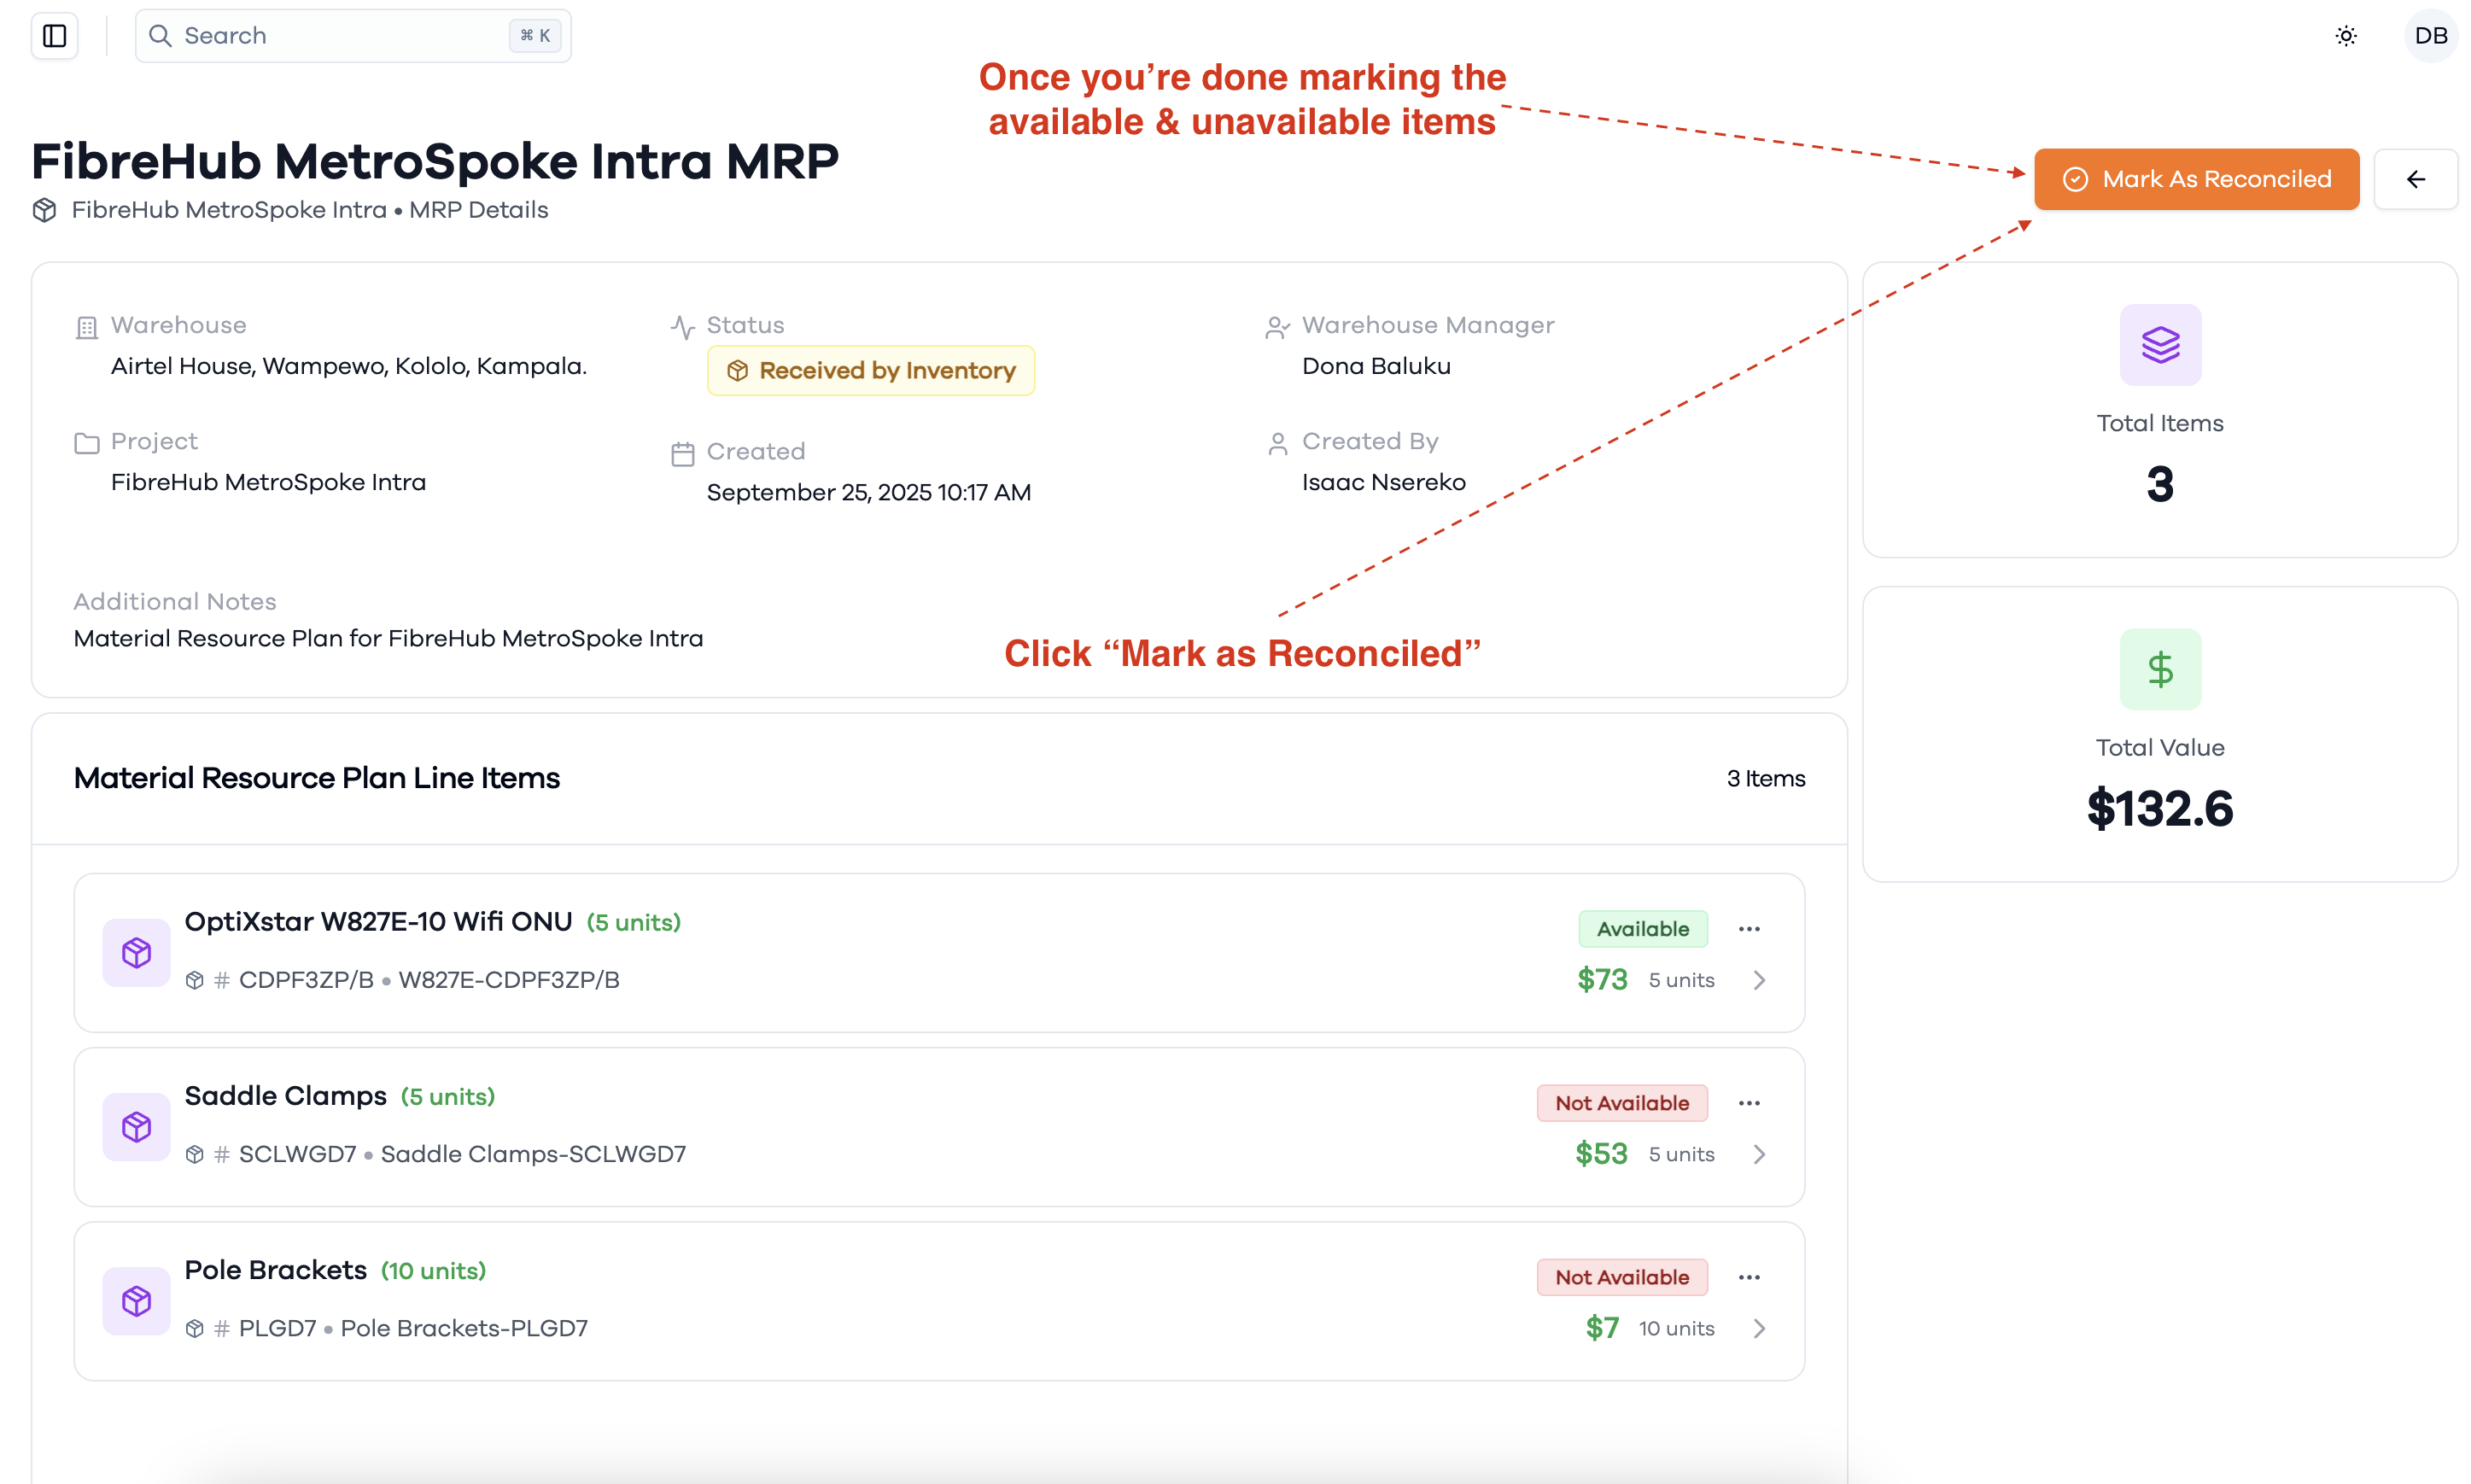
Task: Click the Total Value dollar icon
Action: [2160, 669]
